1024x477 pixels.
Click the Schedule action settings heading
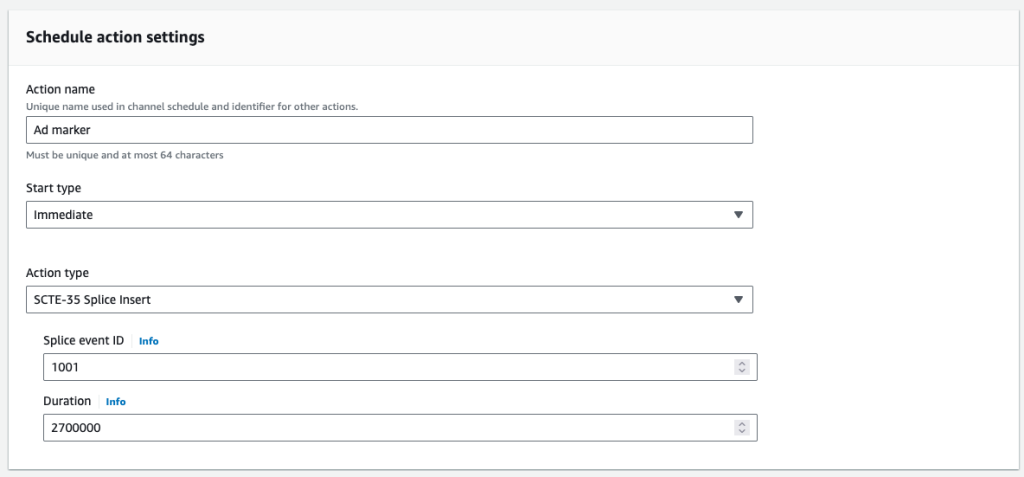(x=115, y=37)
